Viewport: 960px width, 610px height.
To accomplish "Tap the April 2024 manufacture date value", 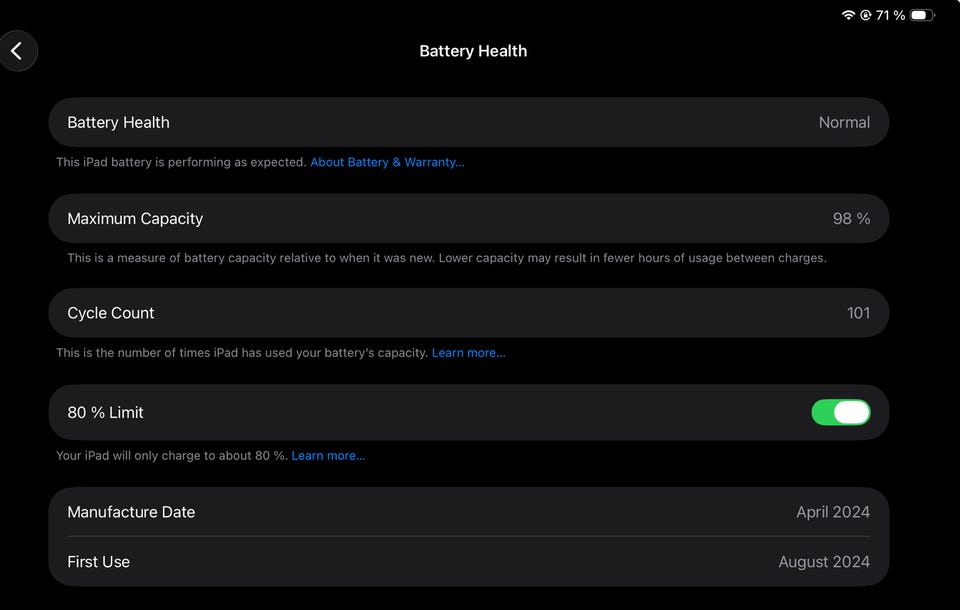I will tap(833, 512).
